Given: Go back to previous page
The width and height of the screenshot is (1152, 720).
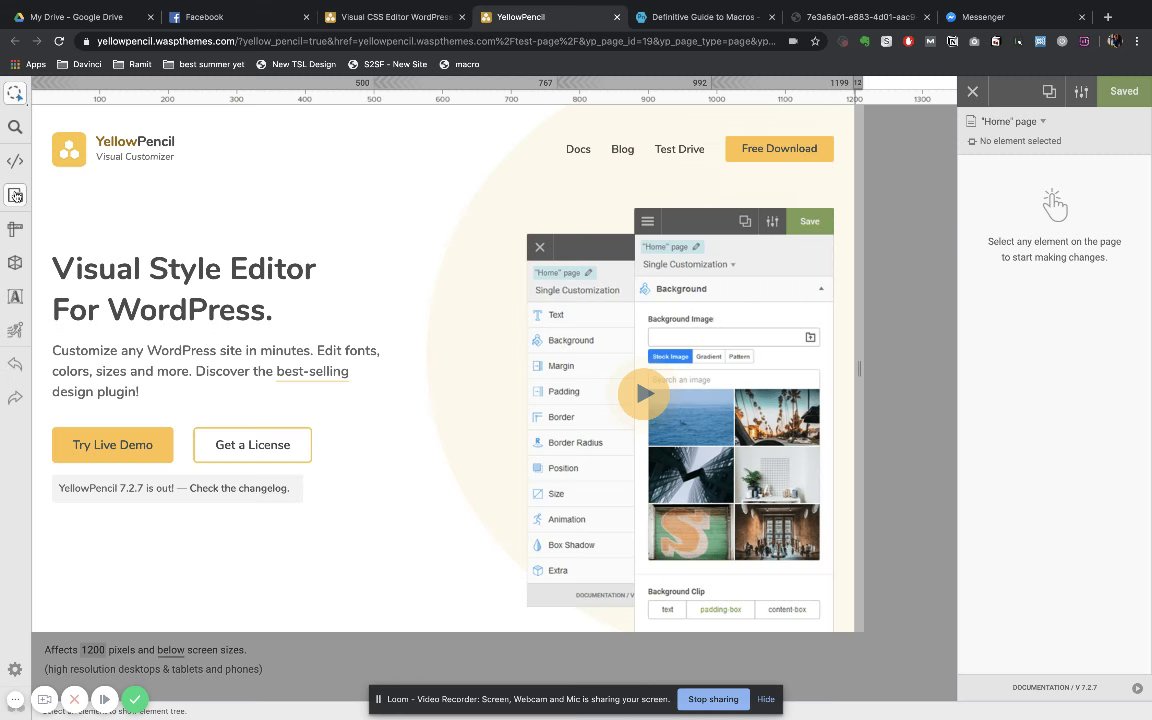Looking at the screenshot, I should coord(15,42).
